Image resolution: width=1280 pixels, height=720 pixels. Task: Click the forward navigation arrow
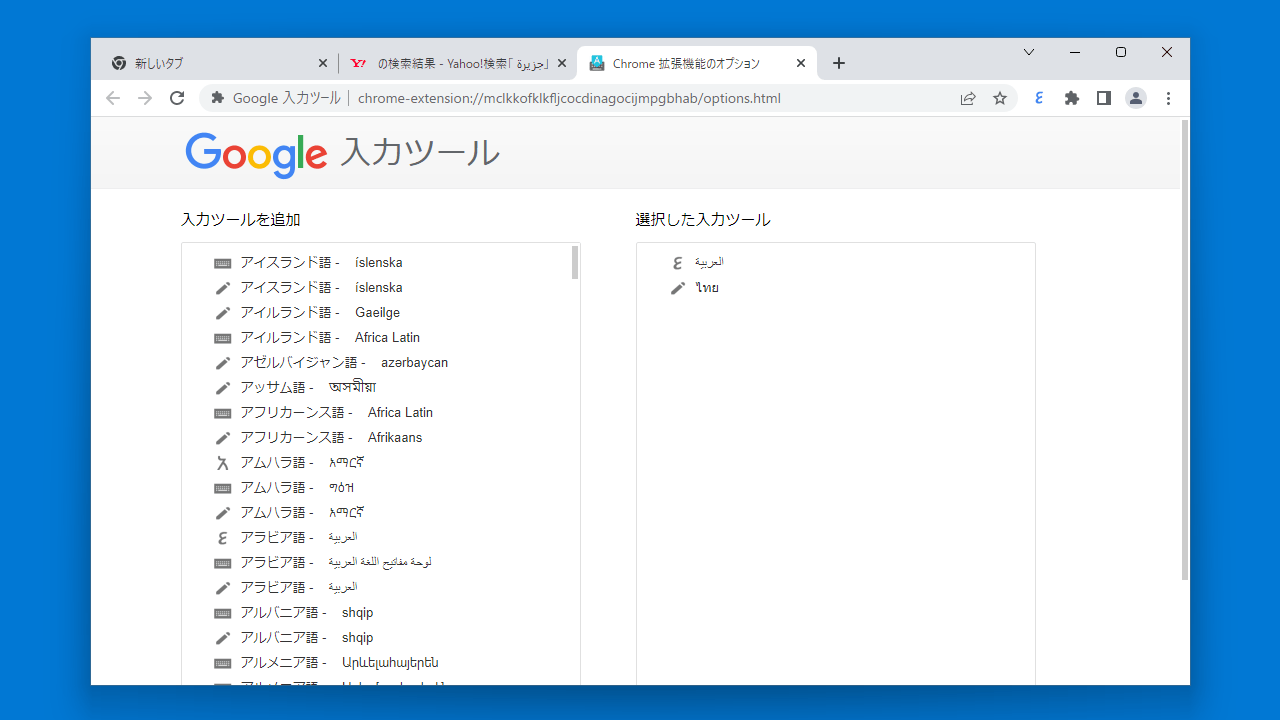145,98
